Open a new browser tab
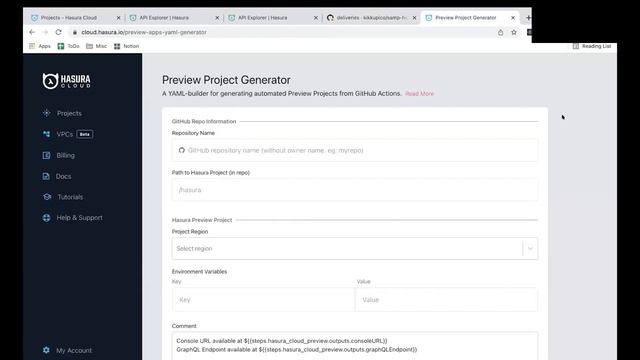The height and width of the screenshot is (360, 640). click(528, 18)
